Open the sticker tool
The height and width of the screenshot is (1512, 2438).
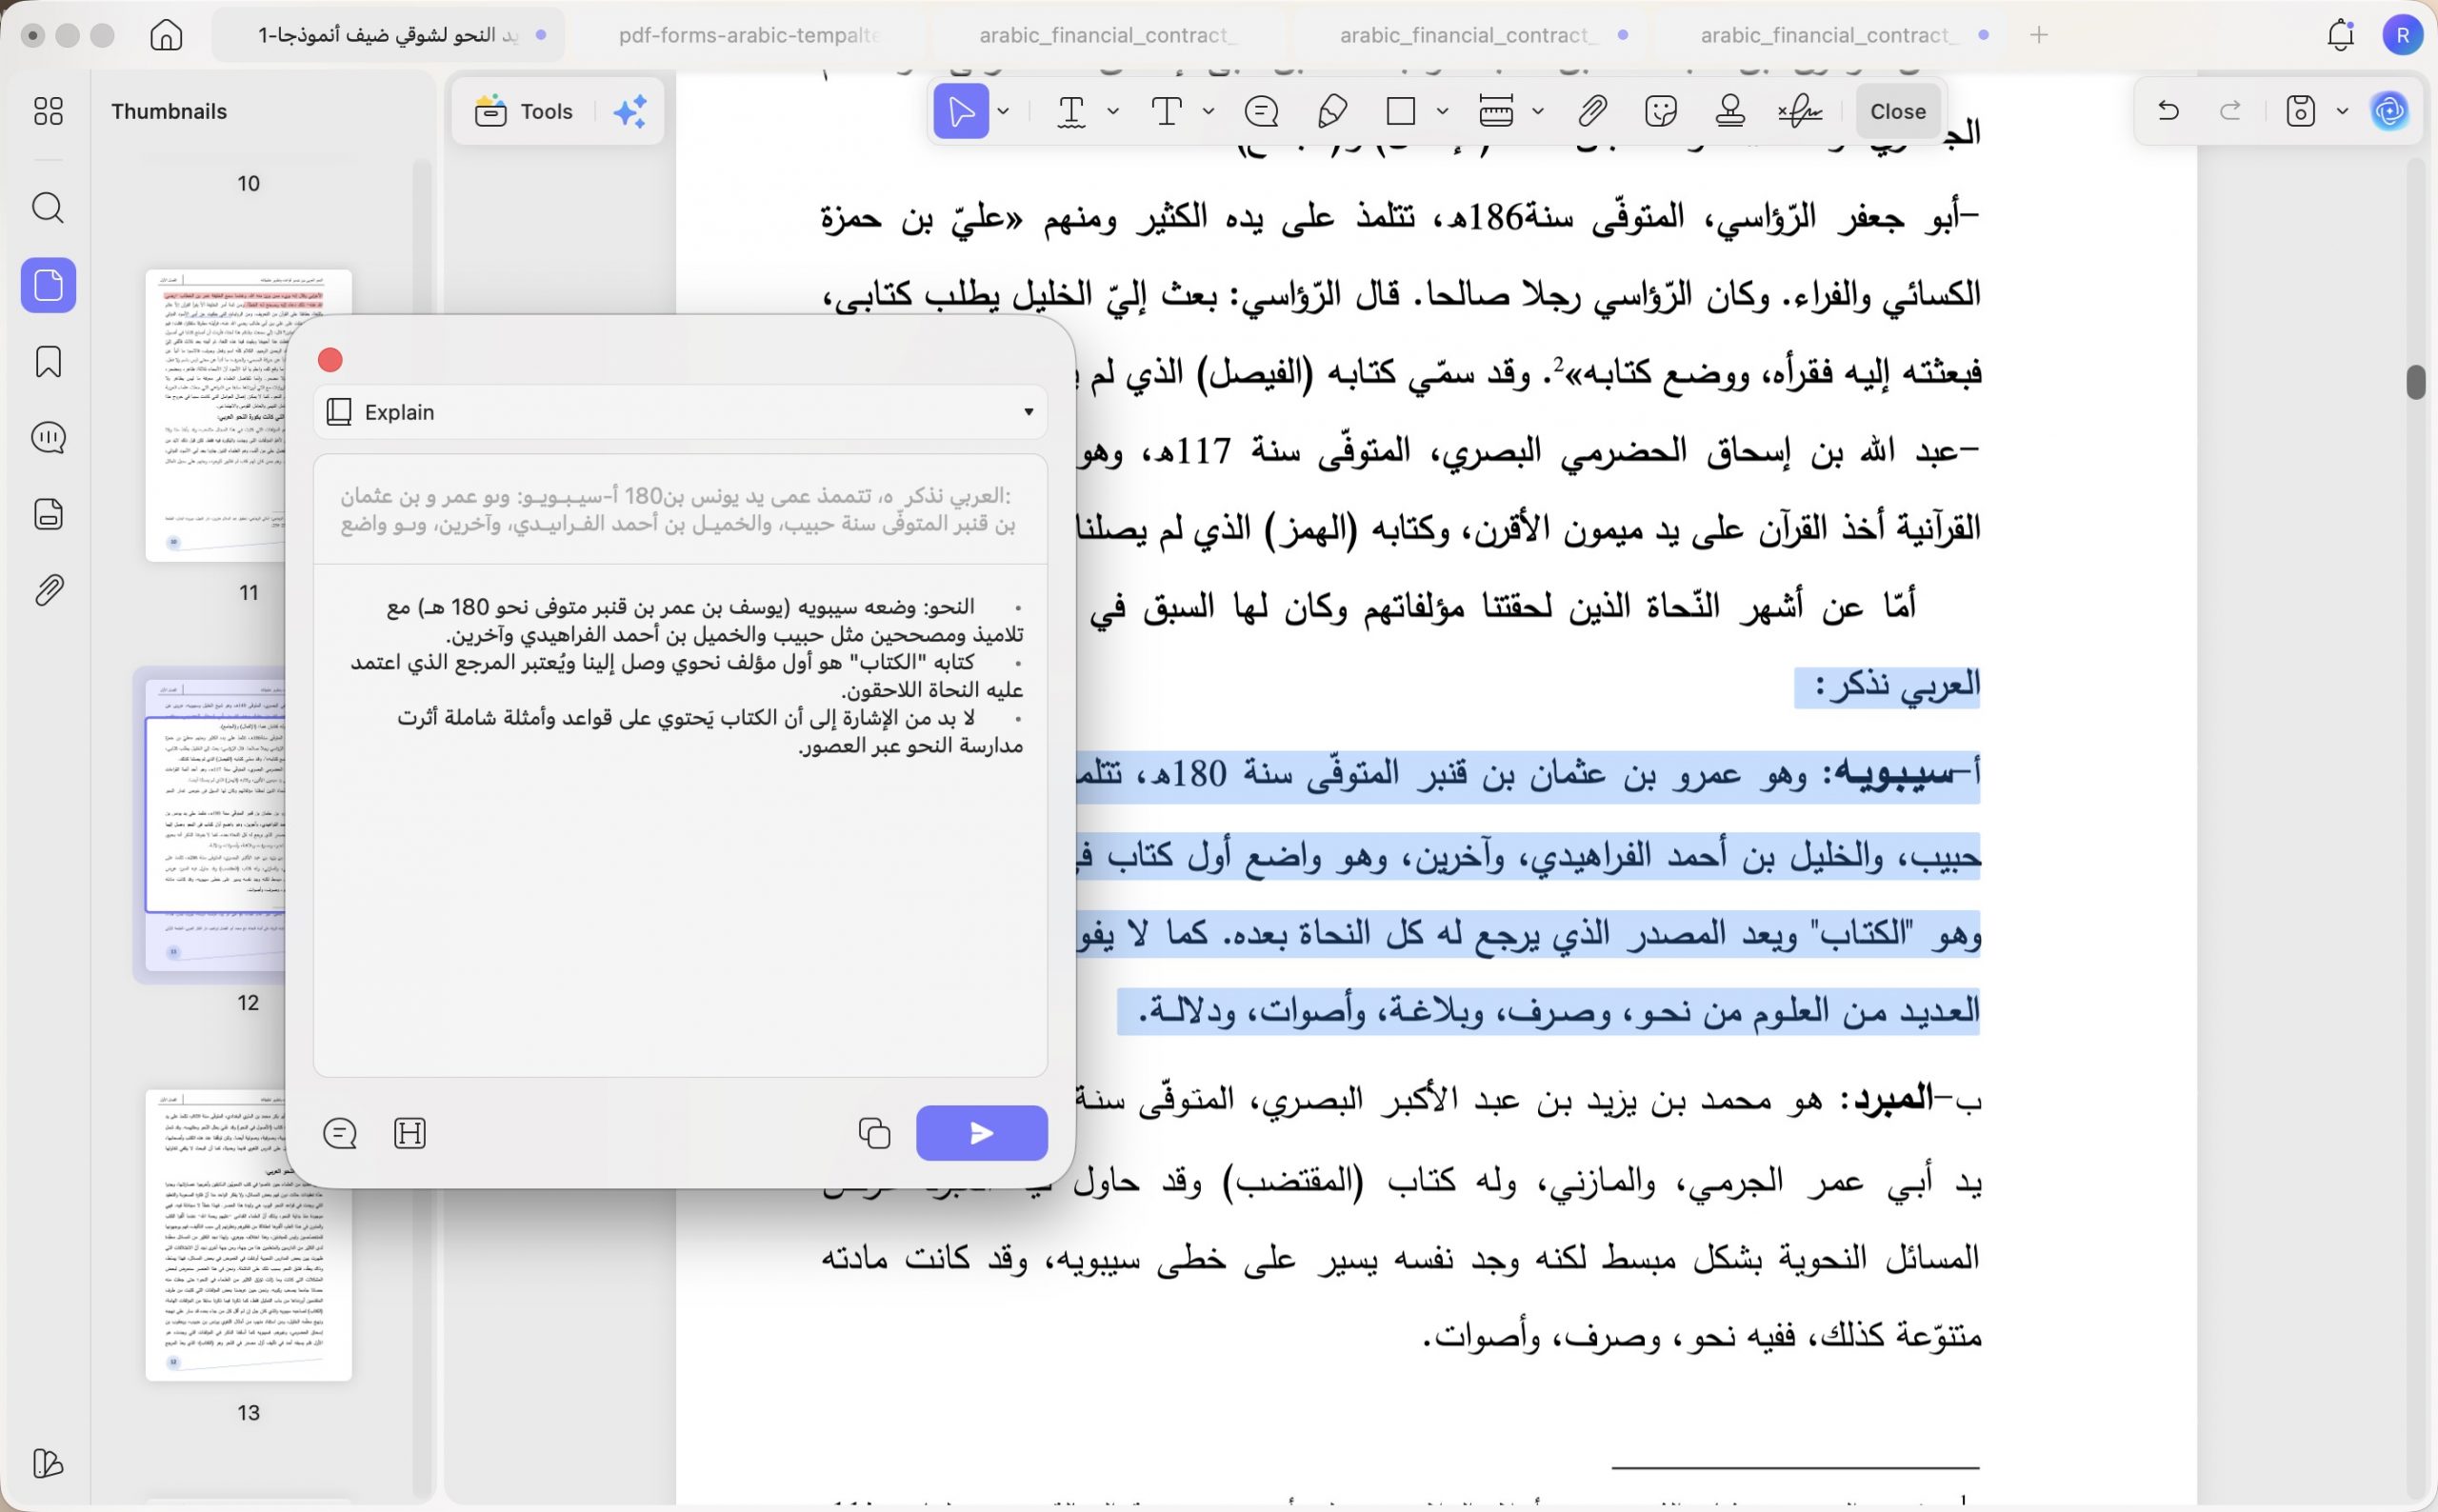(1661, 111)
